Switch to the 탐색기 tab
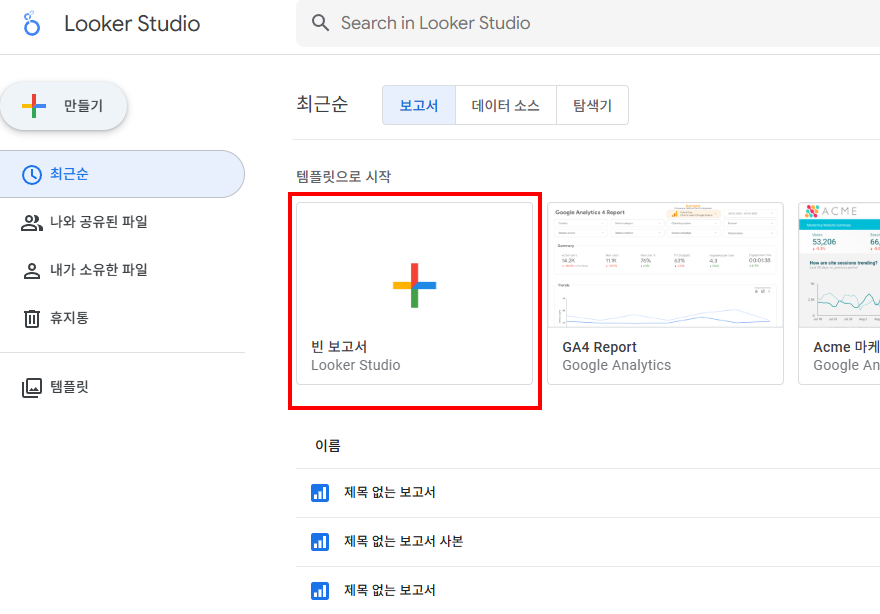 [592, 106]
